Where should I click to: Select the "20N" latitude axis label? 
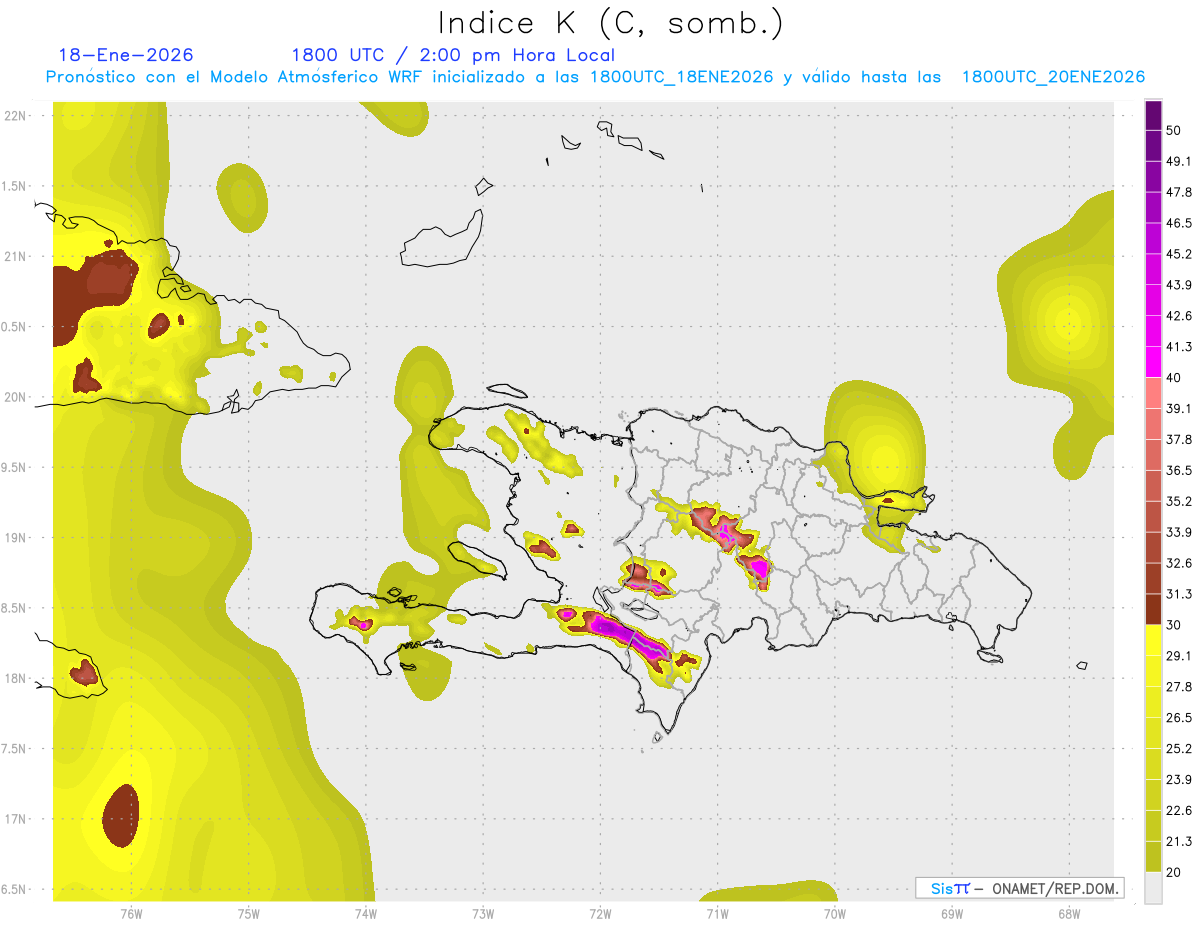(x=16, y=398)
